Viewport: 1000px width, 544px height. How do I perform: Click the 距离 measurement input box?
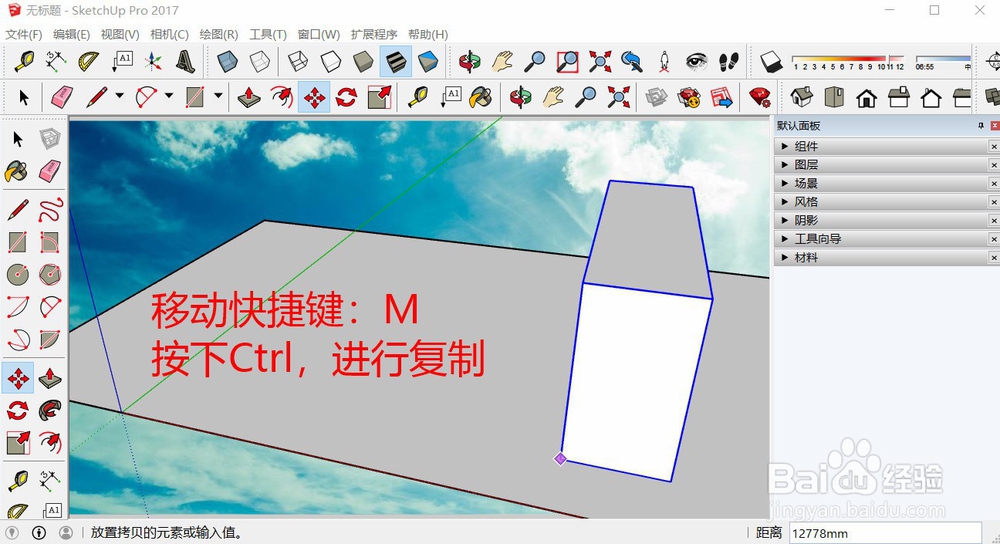pos(885,533)
